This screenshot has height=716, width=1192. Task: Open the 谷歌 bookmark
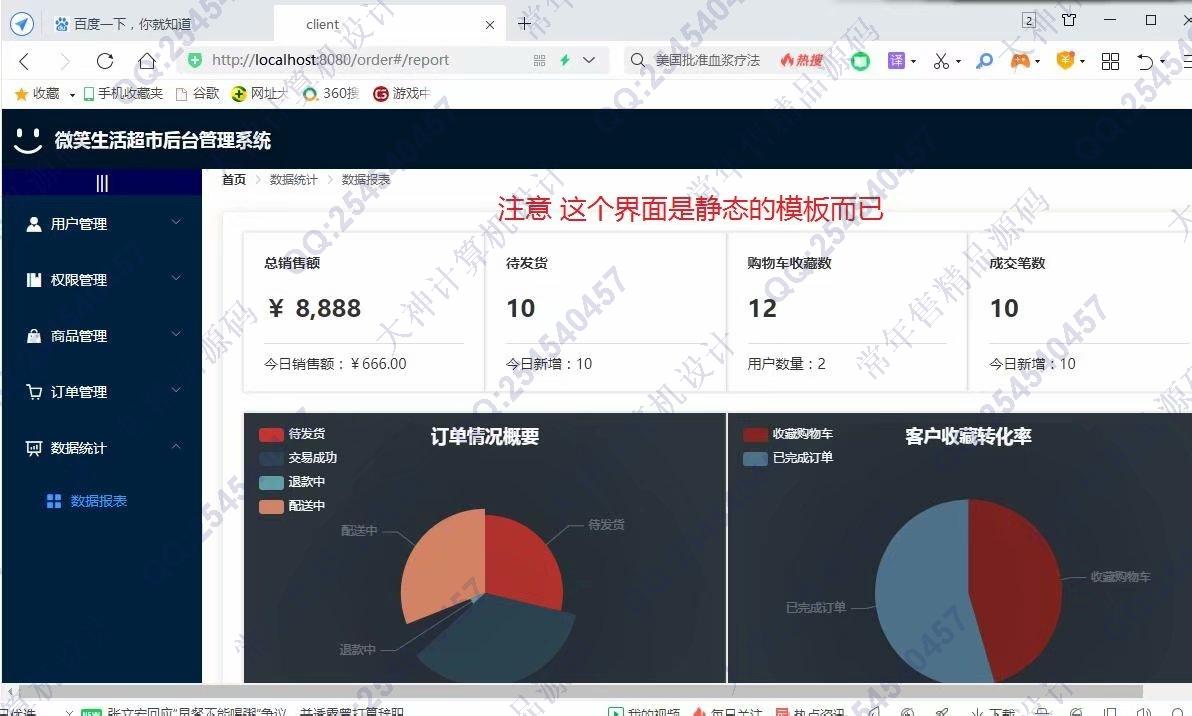(x=198, y=93)
